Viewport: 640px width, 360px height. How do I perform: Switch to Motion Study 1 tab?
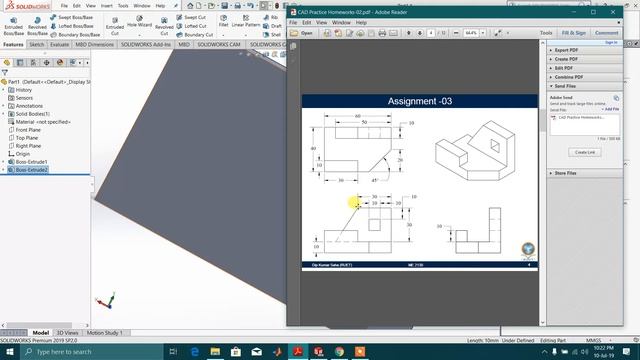point(104,333)
